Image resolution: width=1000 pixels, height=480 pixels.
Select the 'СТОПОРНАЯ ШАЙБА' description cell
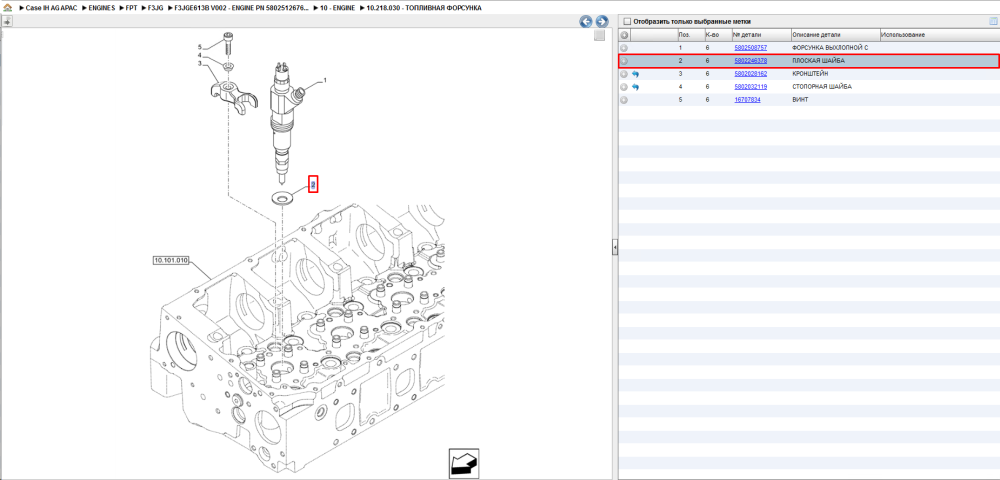(x=821, y=87)
